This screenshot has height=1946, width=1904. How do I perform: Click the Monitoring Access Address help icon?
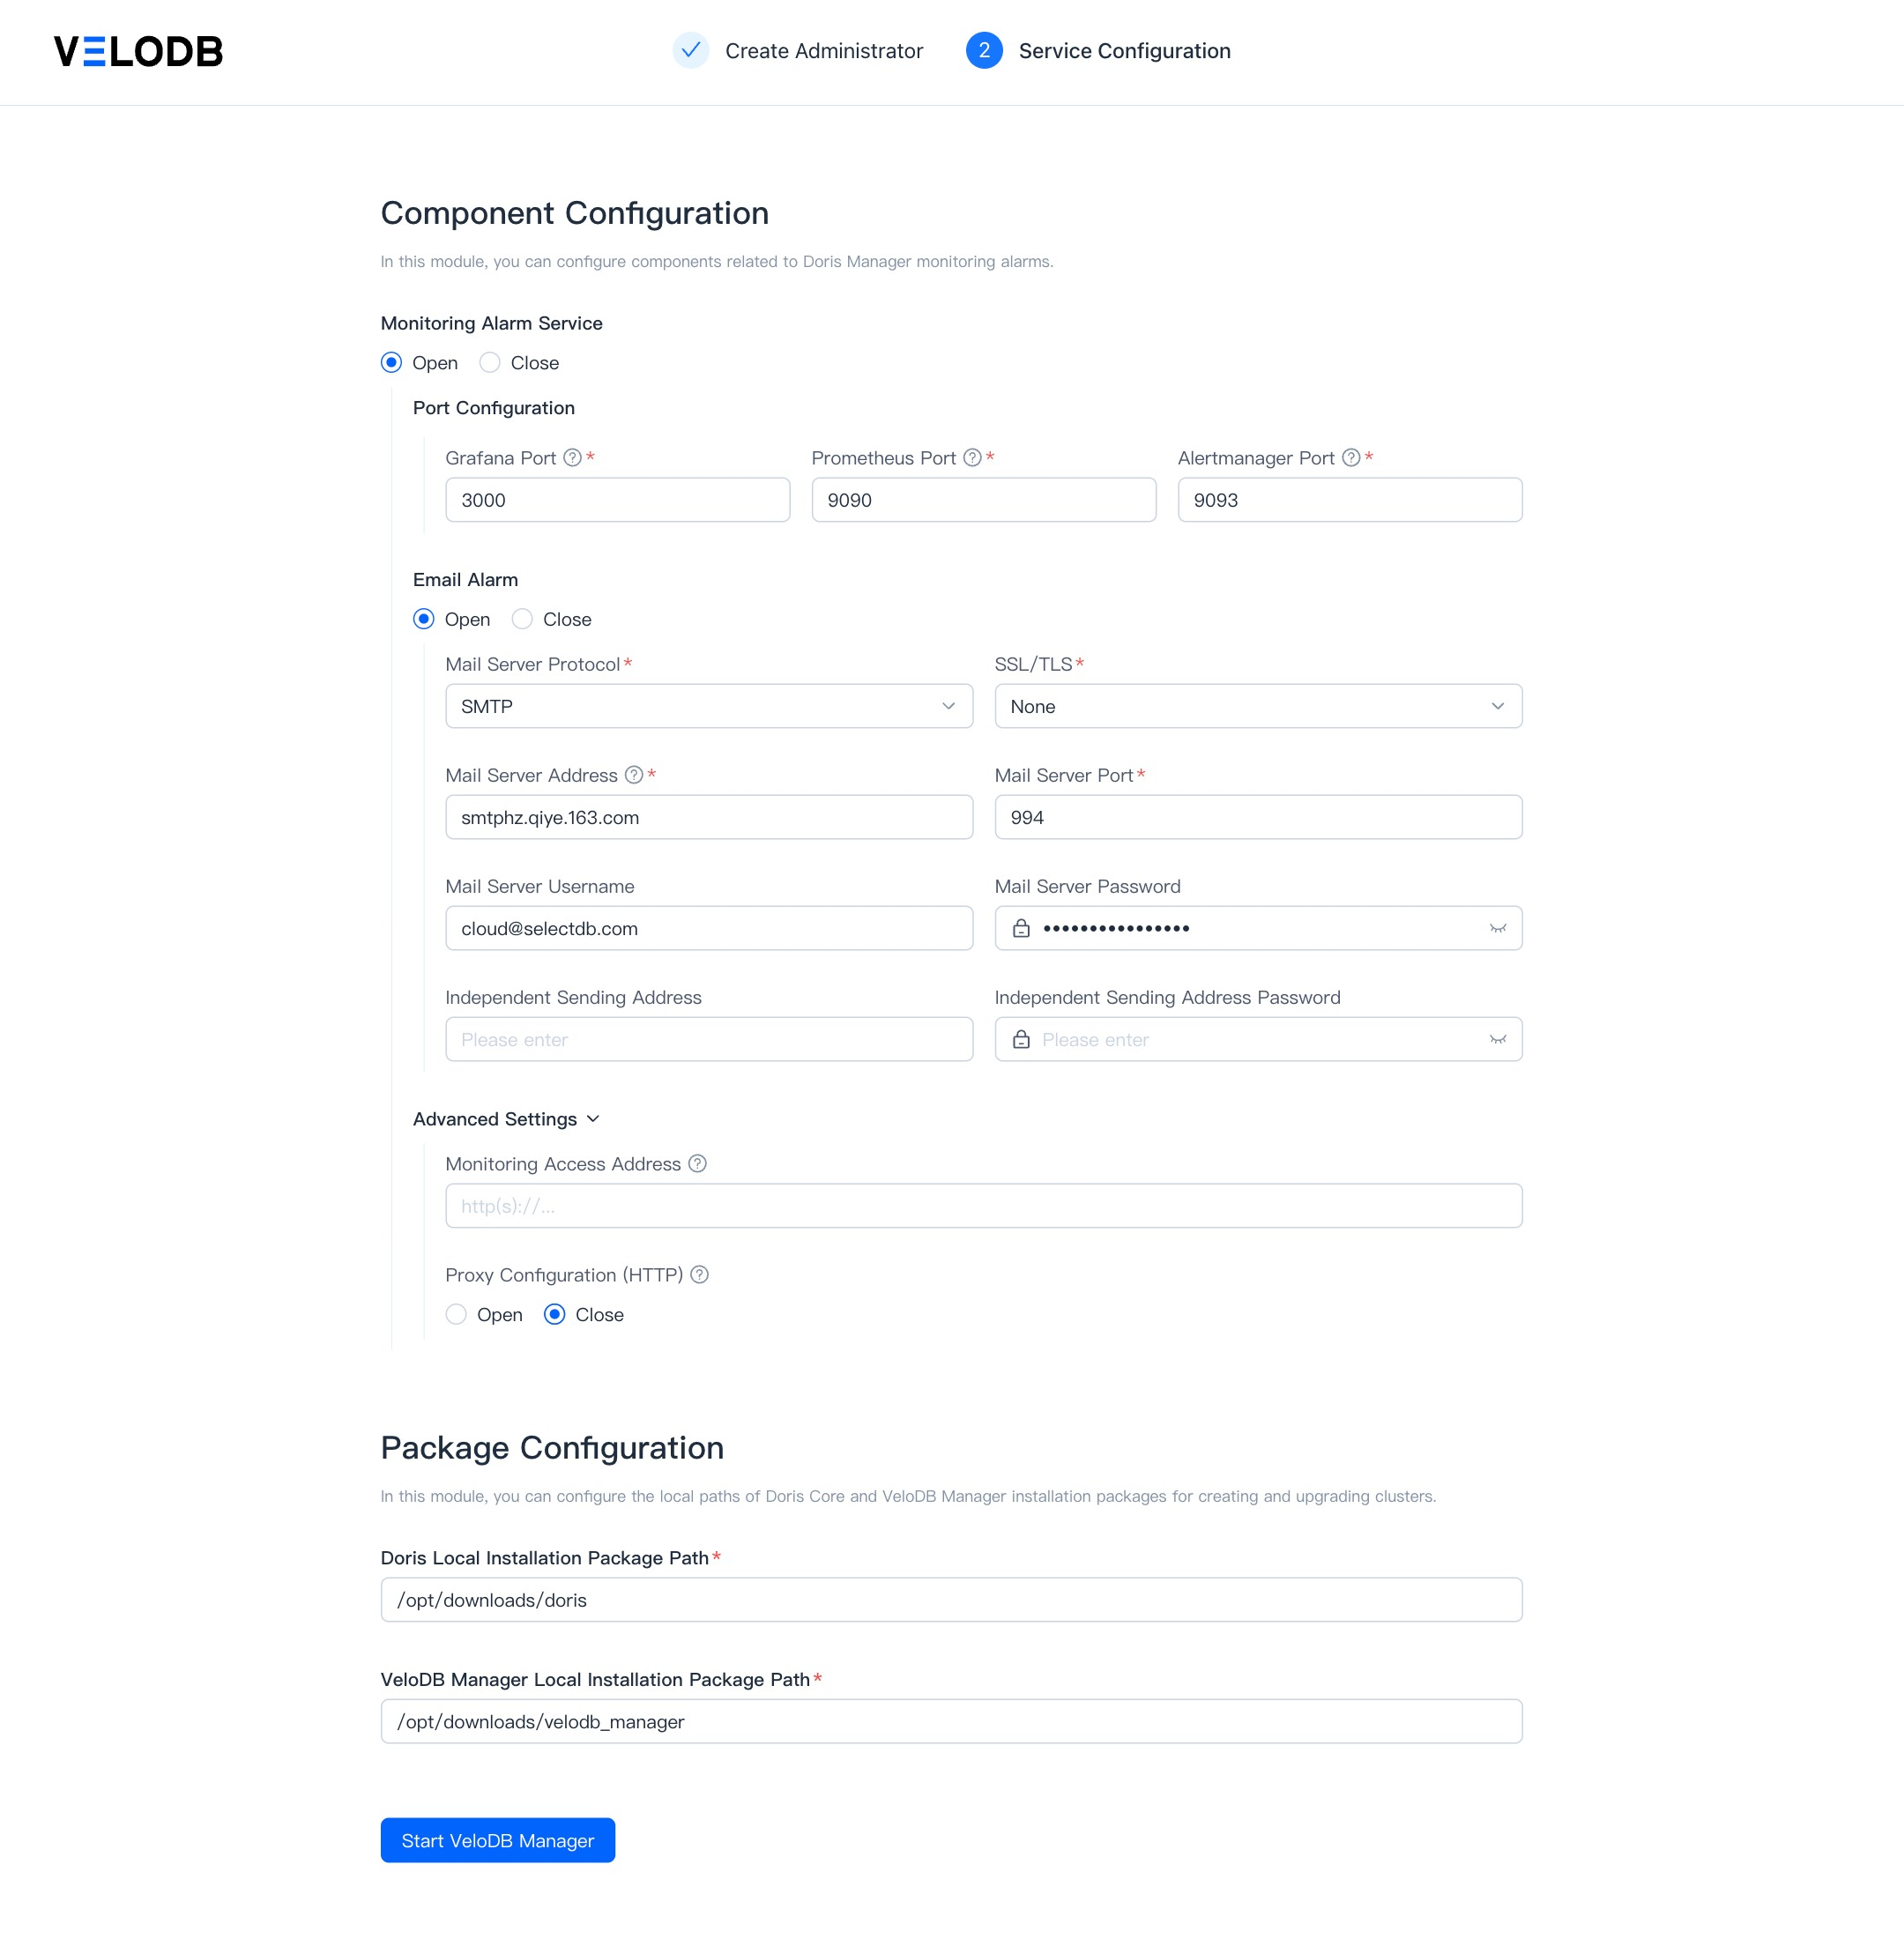pyautogui.click(x=698, y=1164)
